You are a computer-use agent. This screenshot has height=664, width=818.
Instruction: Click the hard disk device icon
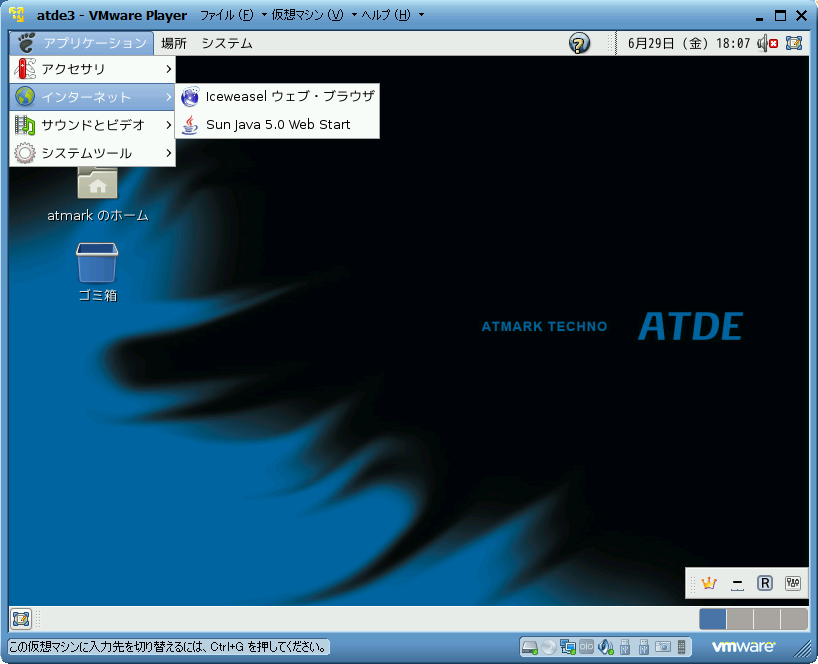[530, 647]
